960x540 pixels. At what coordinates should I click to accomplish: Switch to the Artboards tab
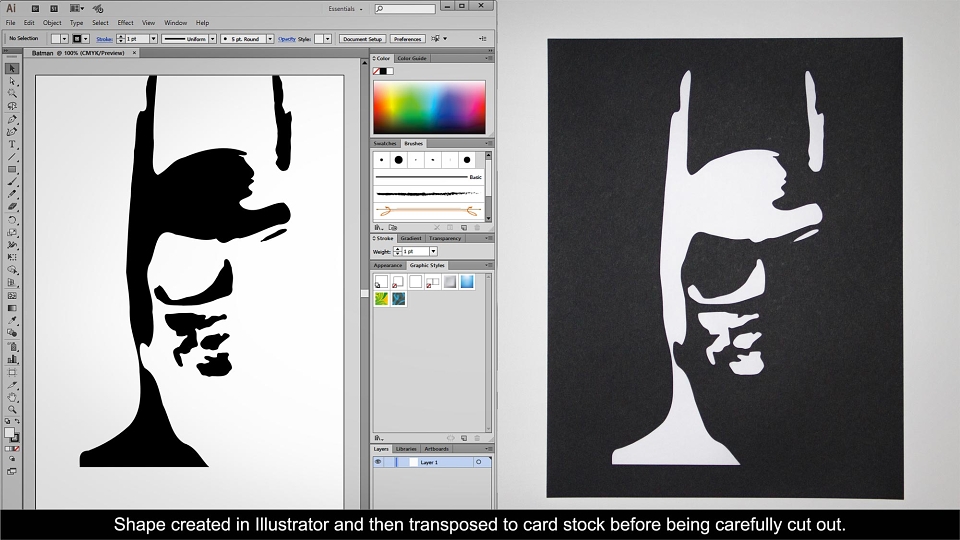[x=437, y=449]
